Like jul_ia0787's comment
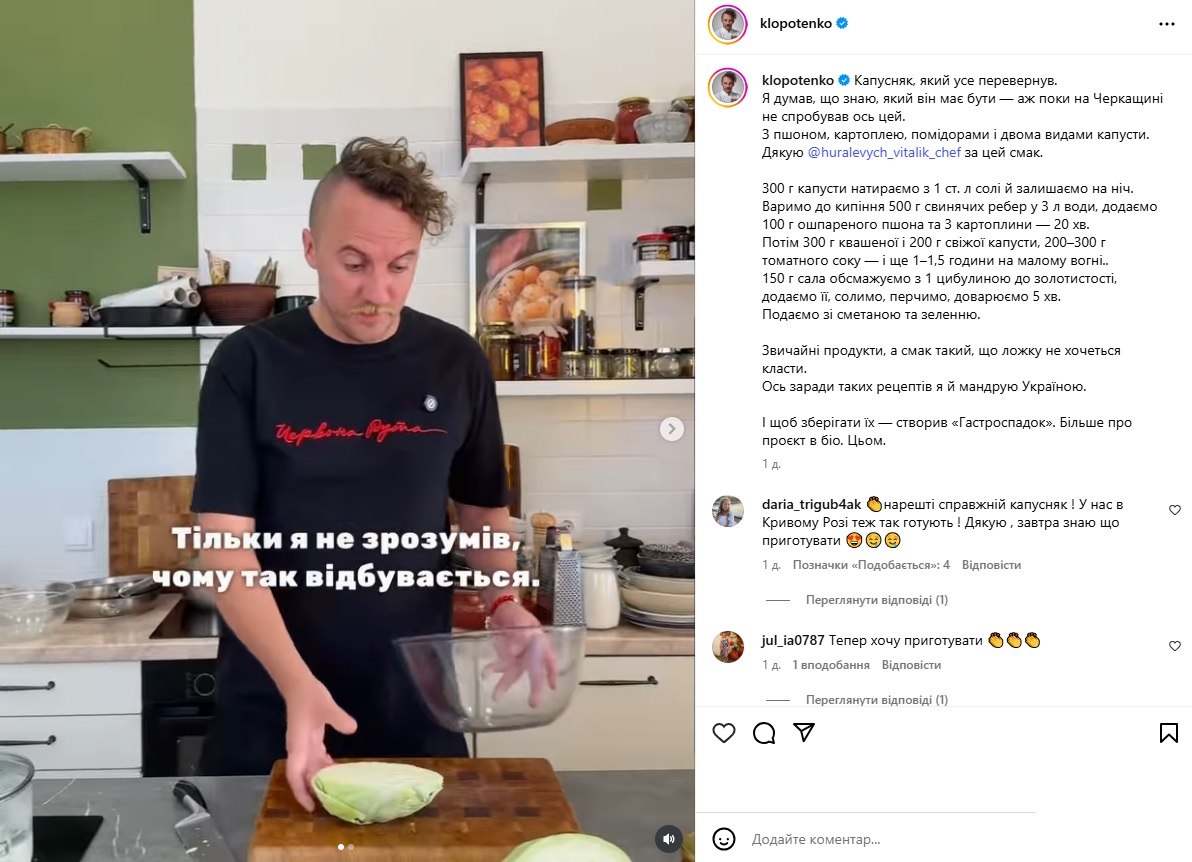The image size is (1192, 862). pyautogui.click(x=1175, y=646)
